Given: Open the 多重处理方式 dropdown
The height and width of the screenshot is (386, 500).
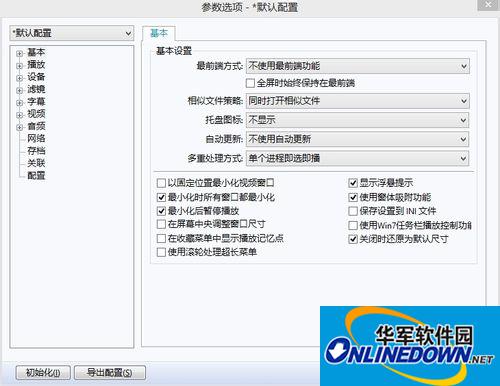Looking at the screenshot, I should (x=358, y=158).
